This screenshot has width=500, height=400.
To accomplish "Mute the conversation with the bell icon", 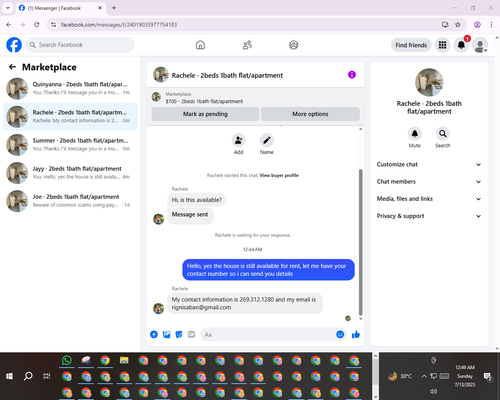I will pyautogui.click(x=415, y=134).
